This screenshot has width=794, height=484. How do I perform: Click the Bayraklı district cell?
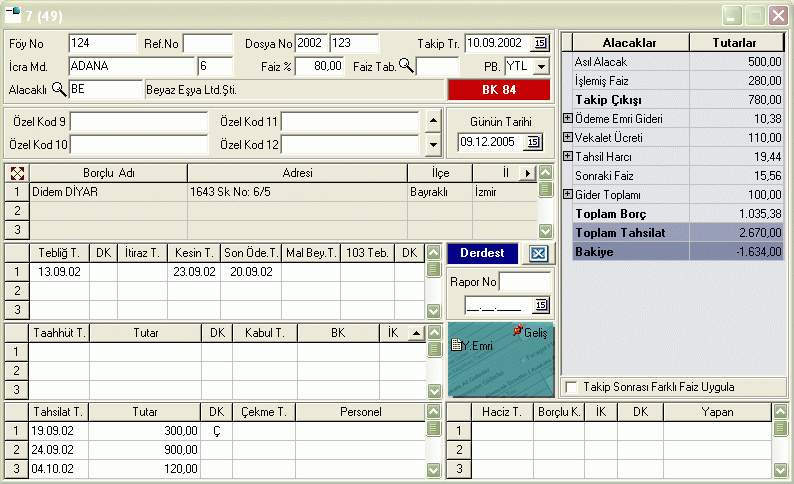(440, 192)
